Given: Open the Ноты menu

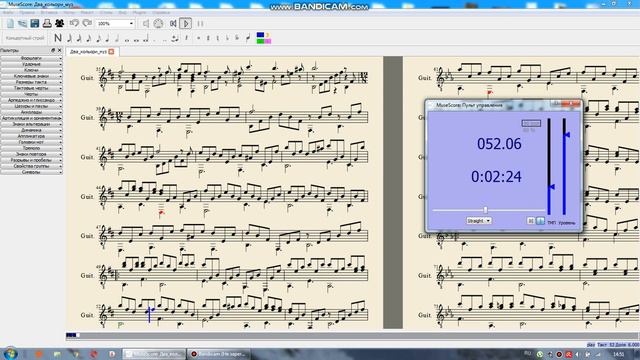Looking at the screenshot, I should (x=69, y=12).
